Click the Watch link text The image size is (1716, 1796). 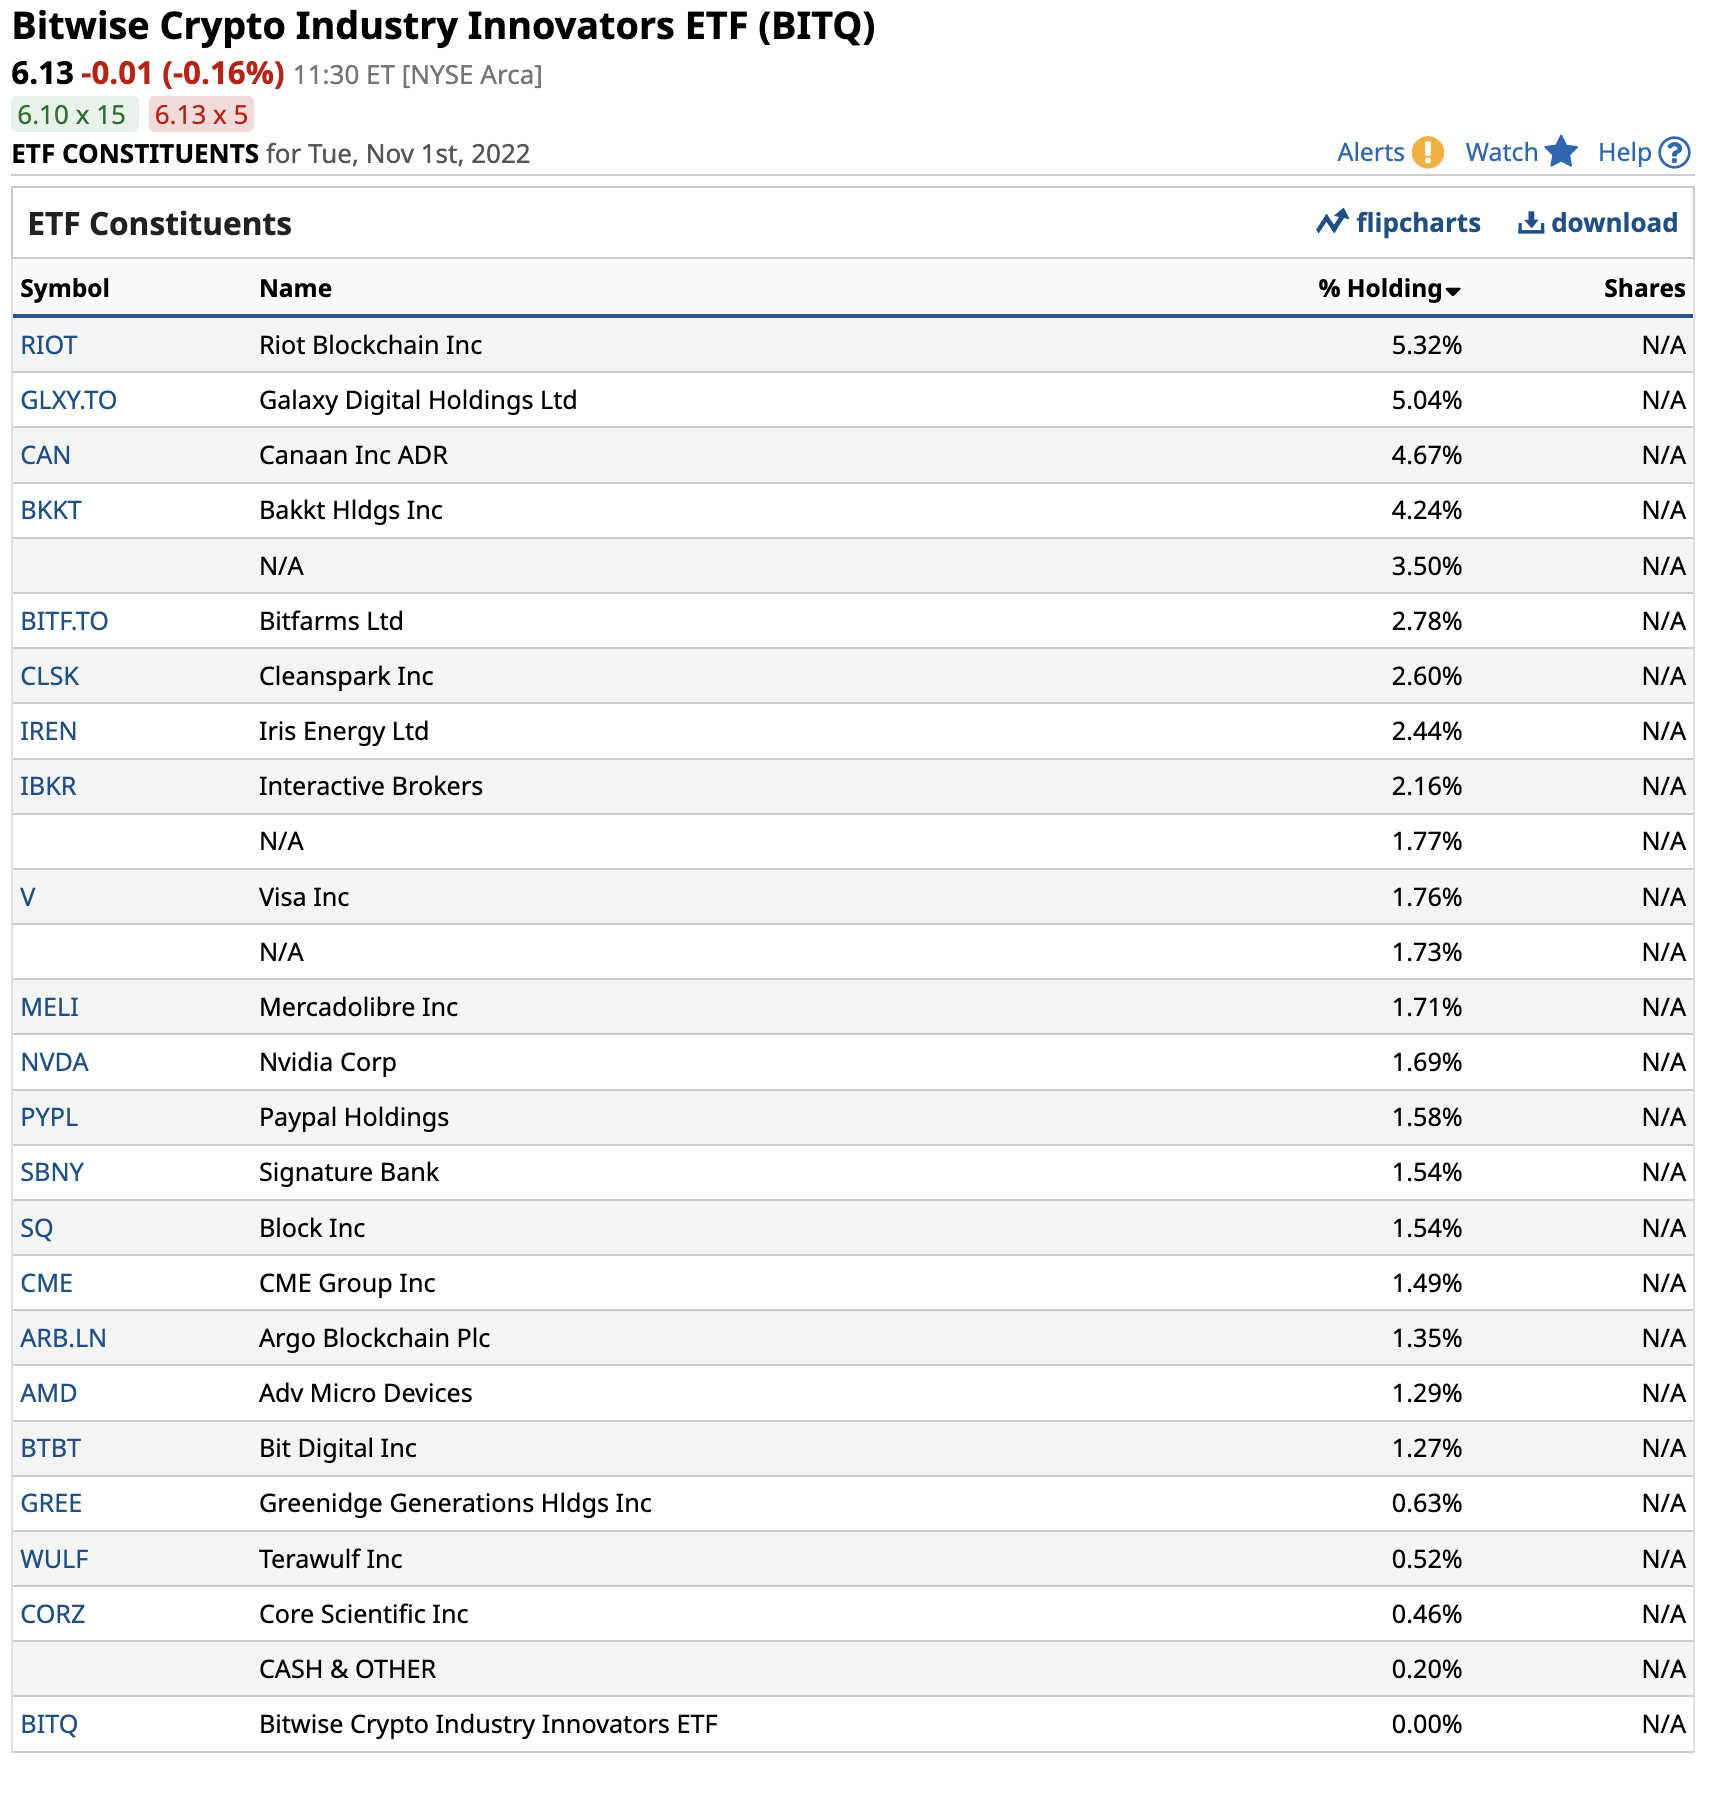tap(1501, 153)
